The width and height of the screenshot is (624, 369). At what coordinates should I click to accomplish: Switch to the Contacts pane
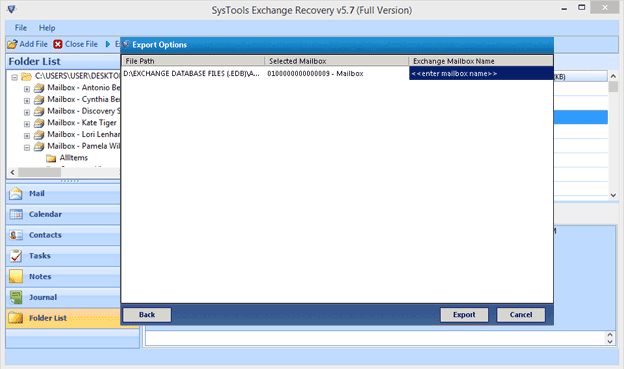coord(63,235)
